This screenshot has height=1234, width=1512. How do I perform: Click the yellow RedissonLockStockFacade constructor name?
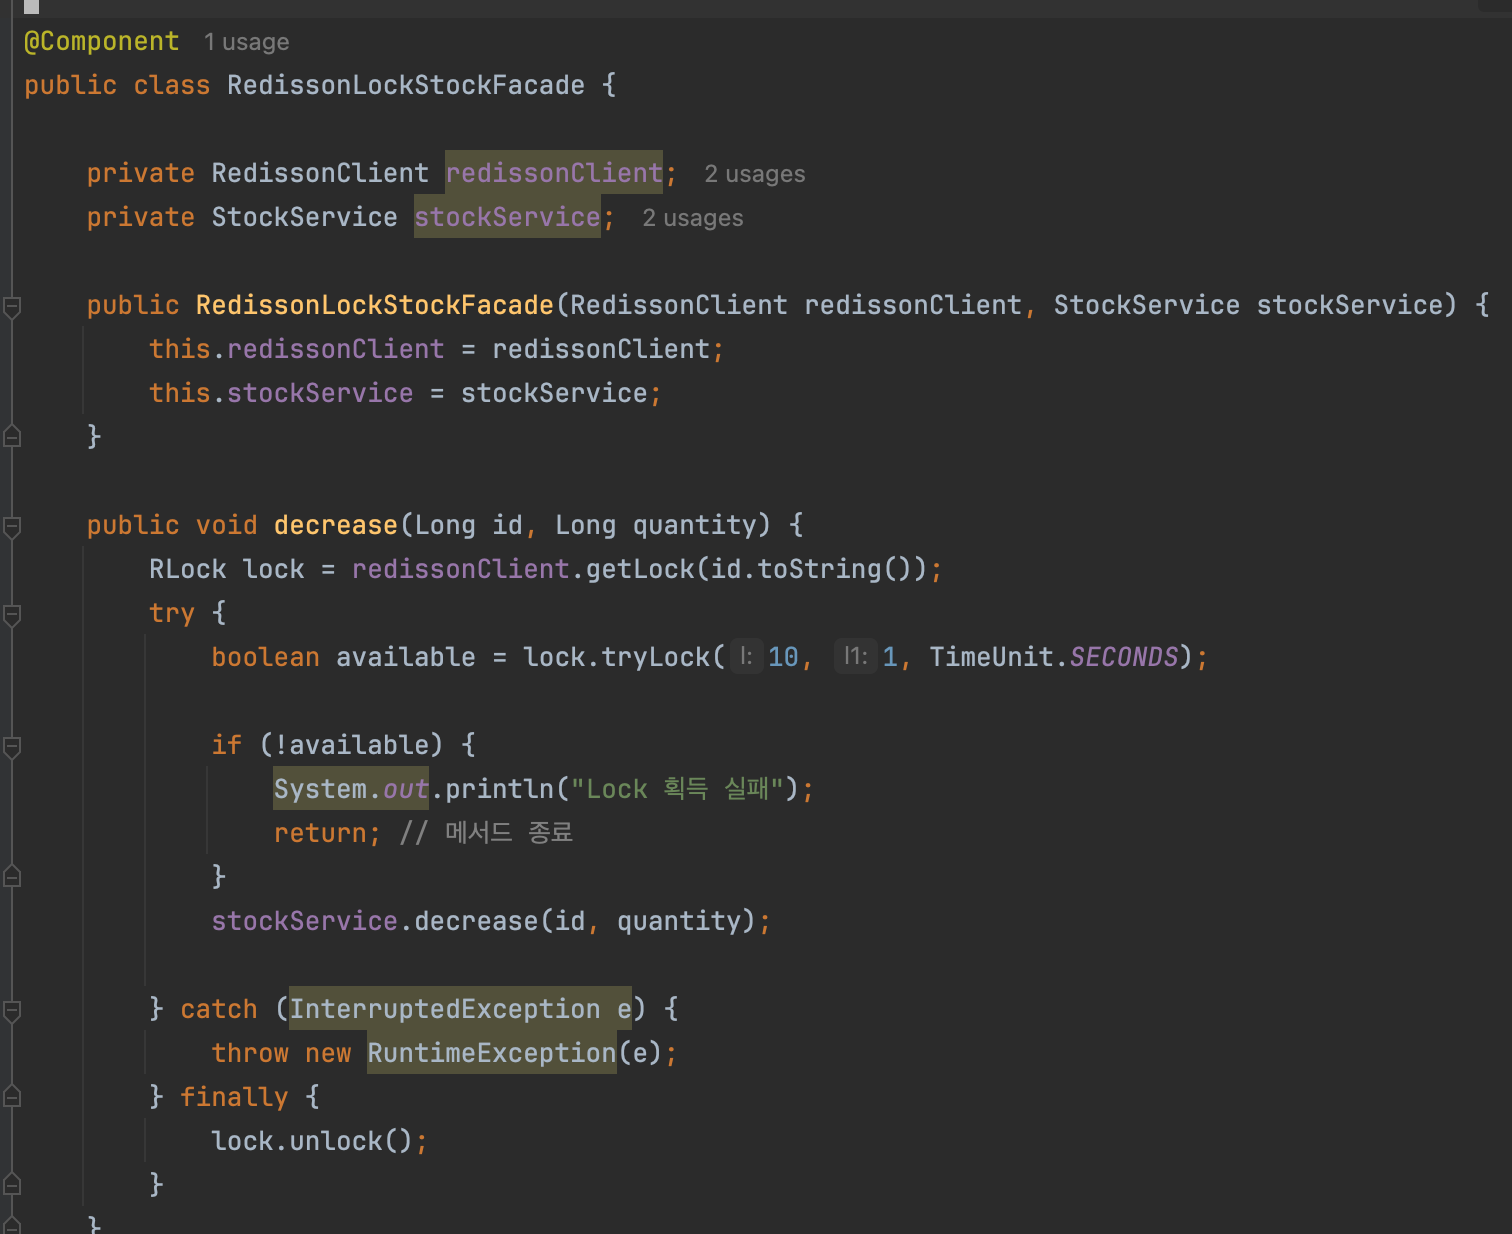click(x=374, y=305)
